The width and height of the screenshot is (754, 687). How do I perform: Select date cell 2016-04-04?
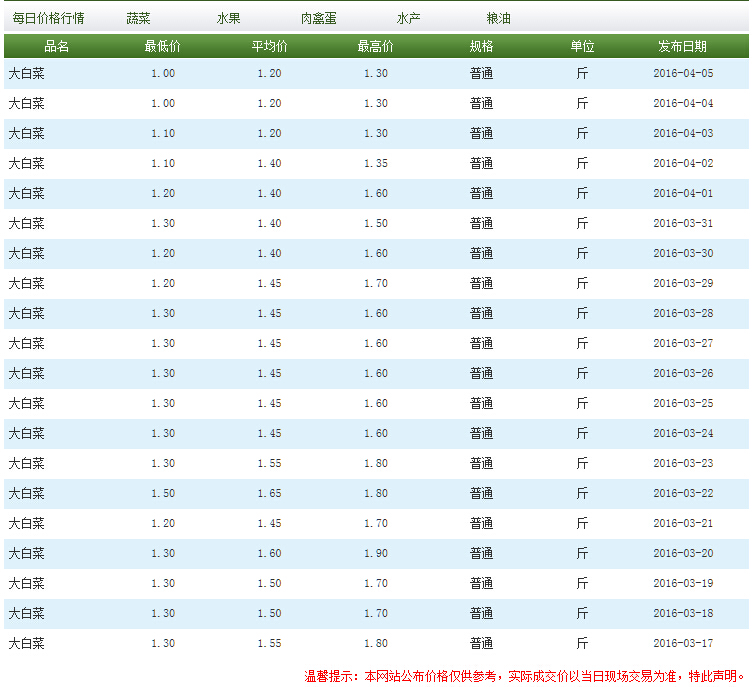[x=683, y=103]
